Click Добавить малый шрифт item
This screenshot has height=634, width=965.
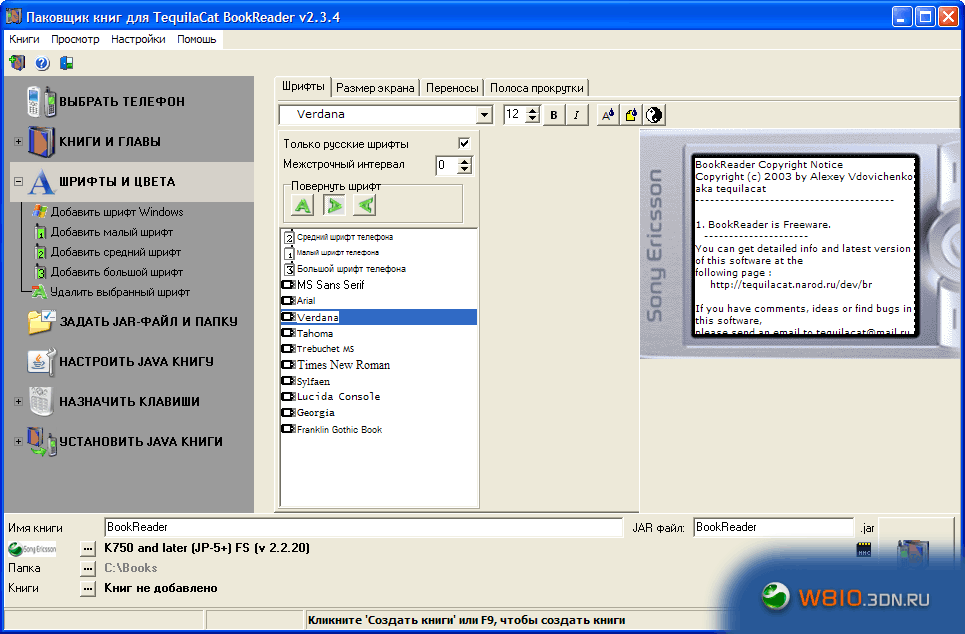[x=111, y=232]
